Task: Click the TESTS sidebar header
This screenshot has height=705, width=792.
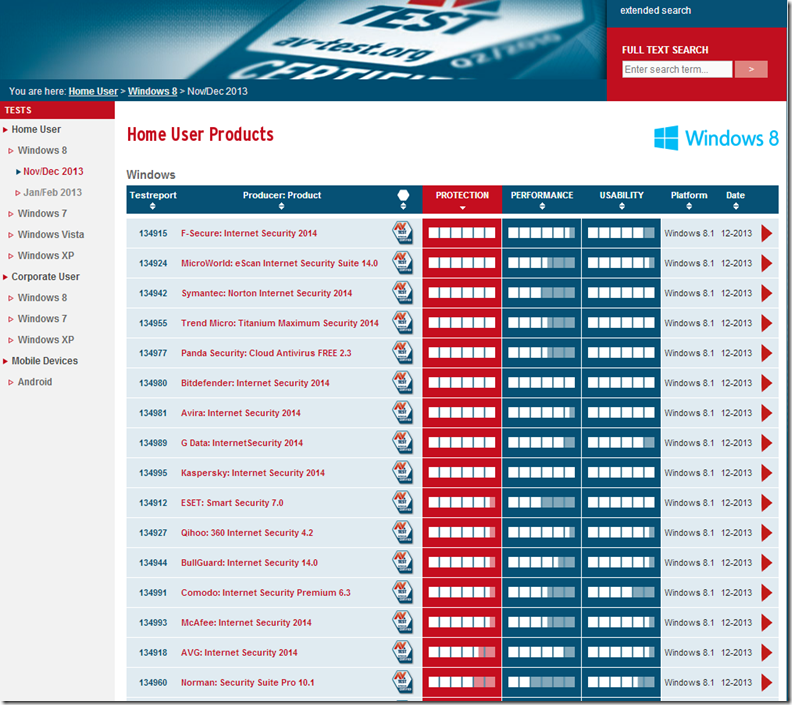Action: [x=57, y=110]
